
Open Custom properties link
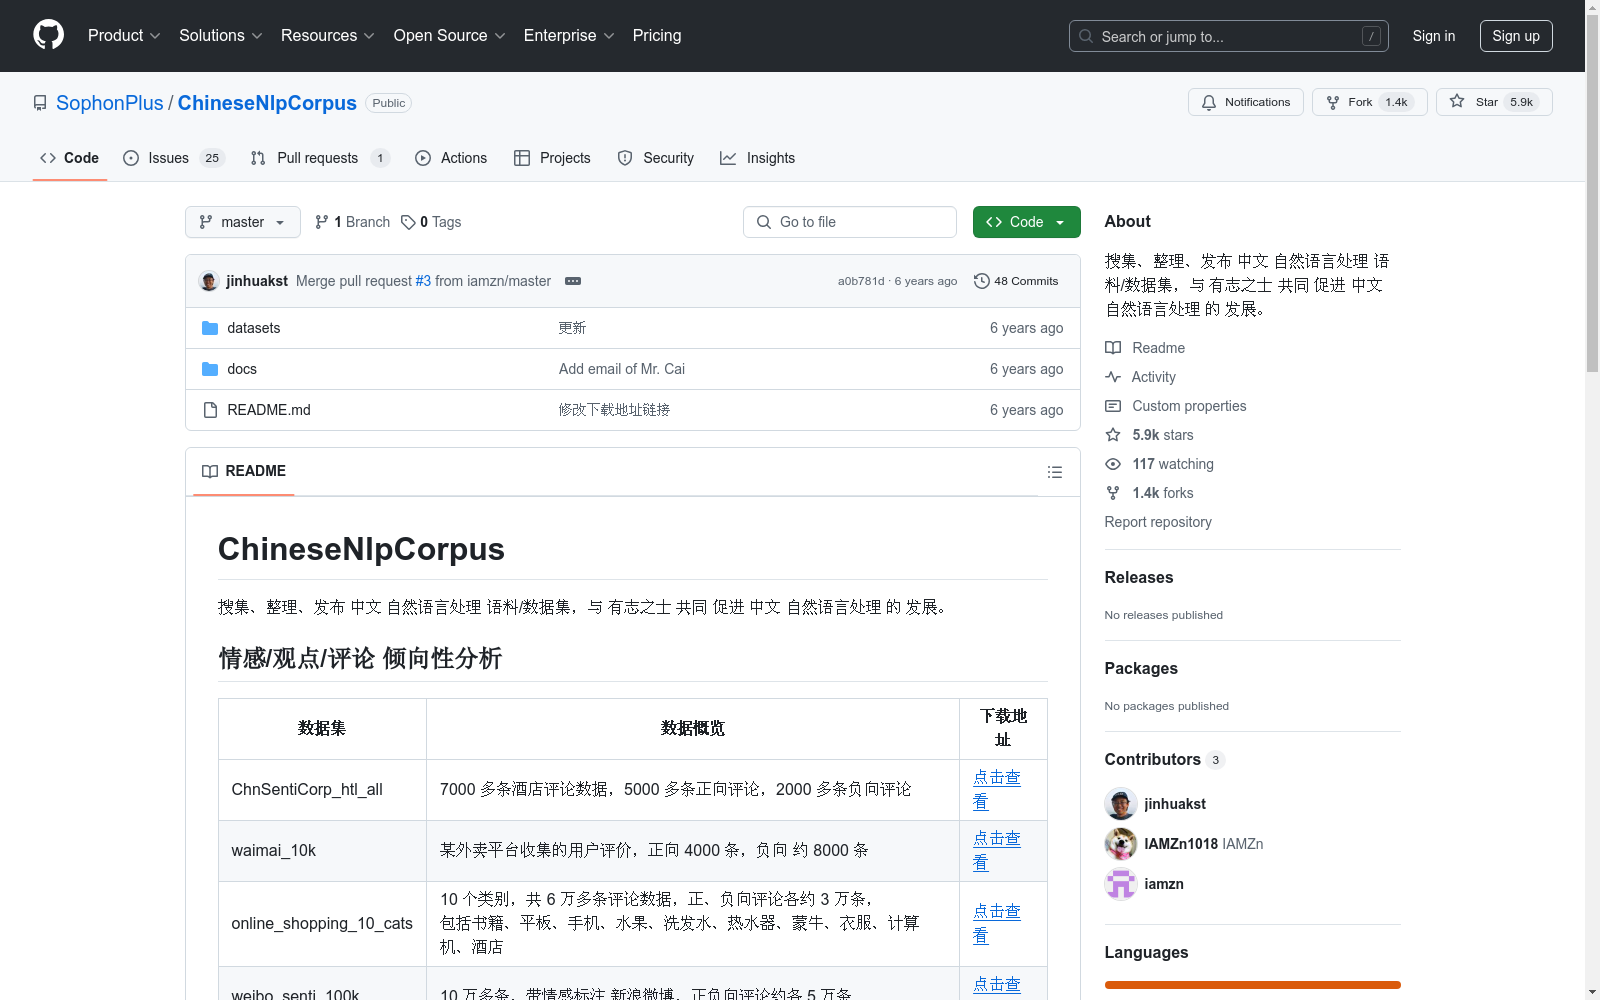pos(1176,406)
